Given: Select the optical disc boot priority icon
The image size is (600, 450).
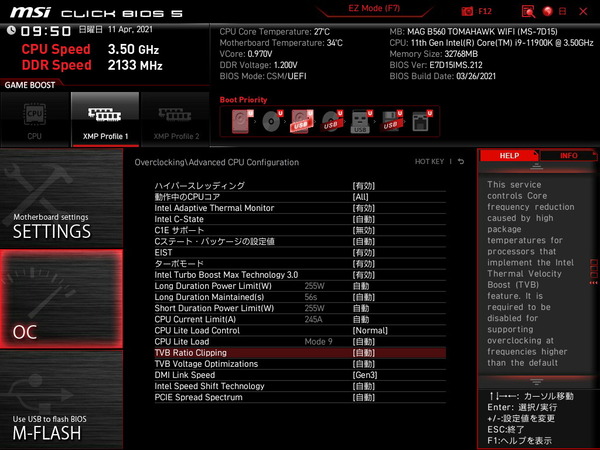Looking at the screenshot, I should click(272, 122).
